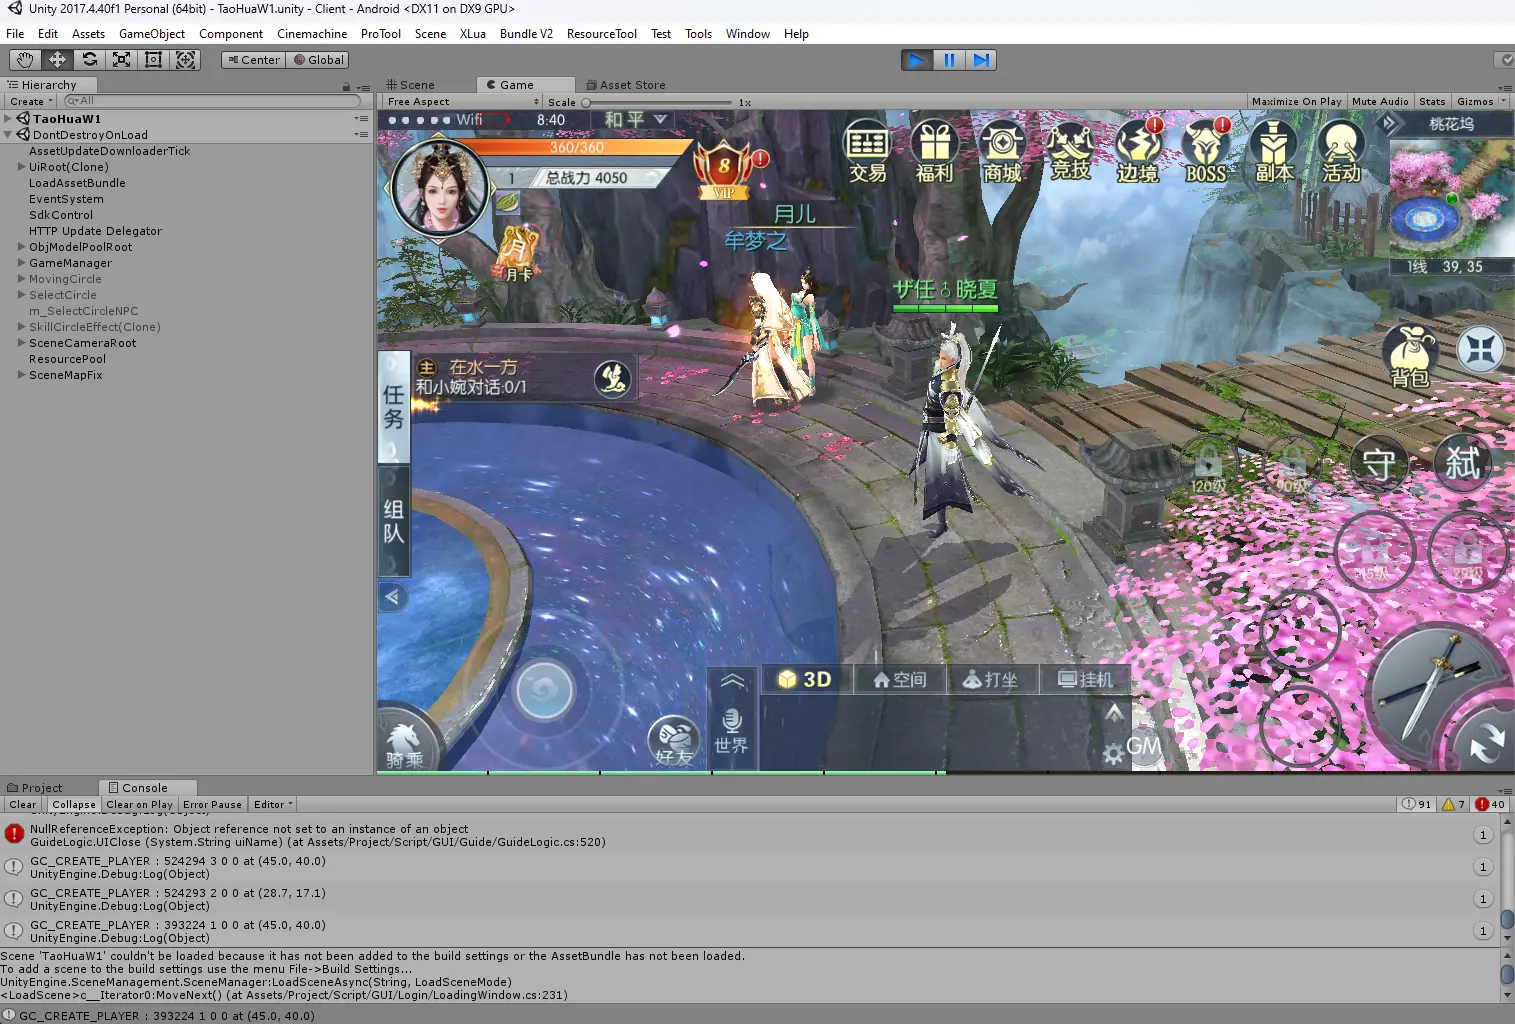This screenshot has width=1515, height=1024.
Task: Expand UiRoot(Clone) in Hierarchy
Action: (22, 167)
